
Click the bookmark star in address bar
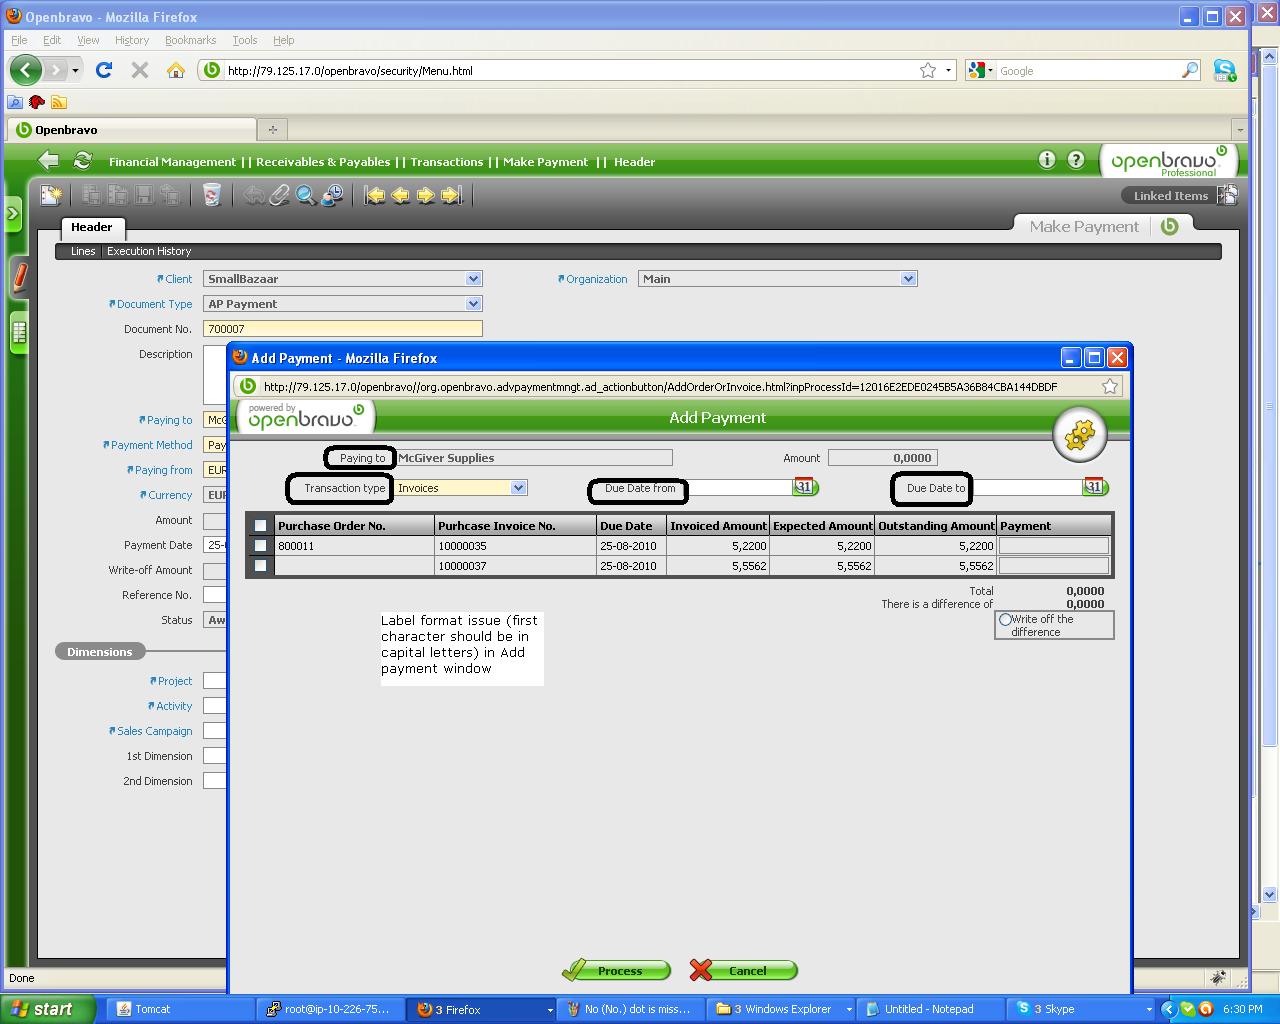[928, 70]
